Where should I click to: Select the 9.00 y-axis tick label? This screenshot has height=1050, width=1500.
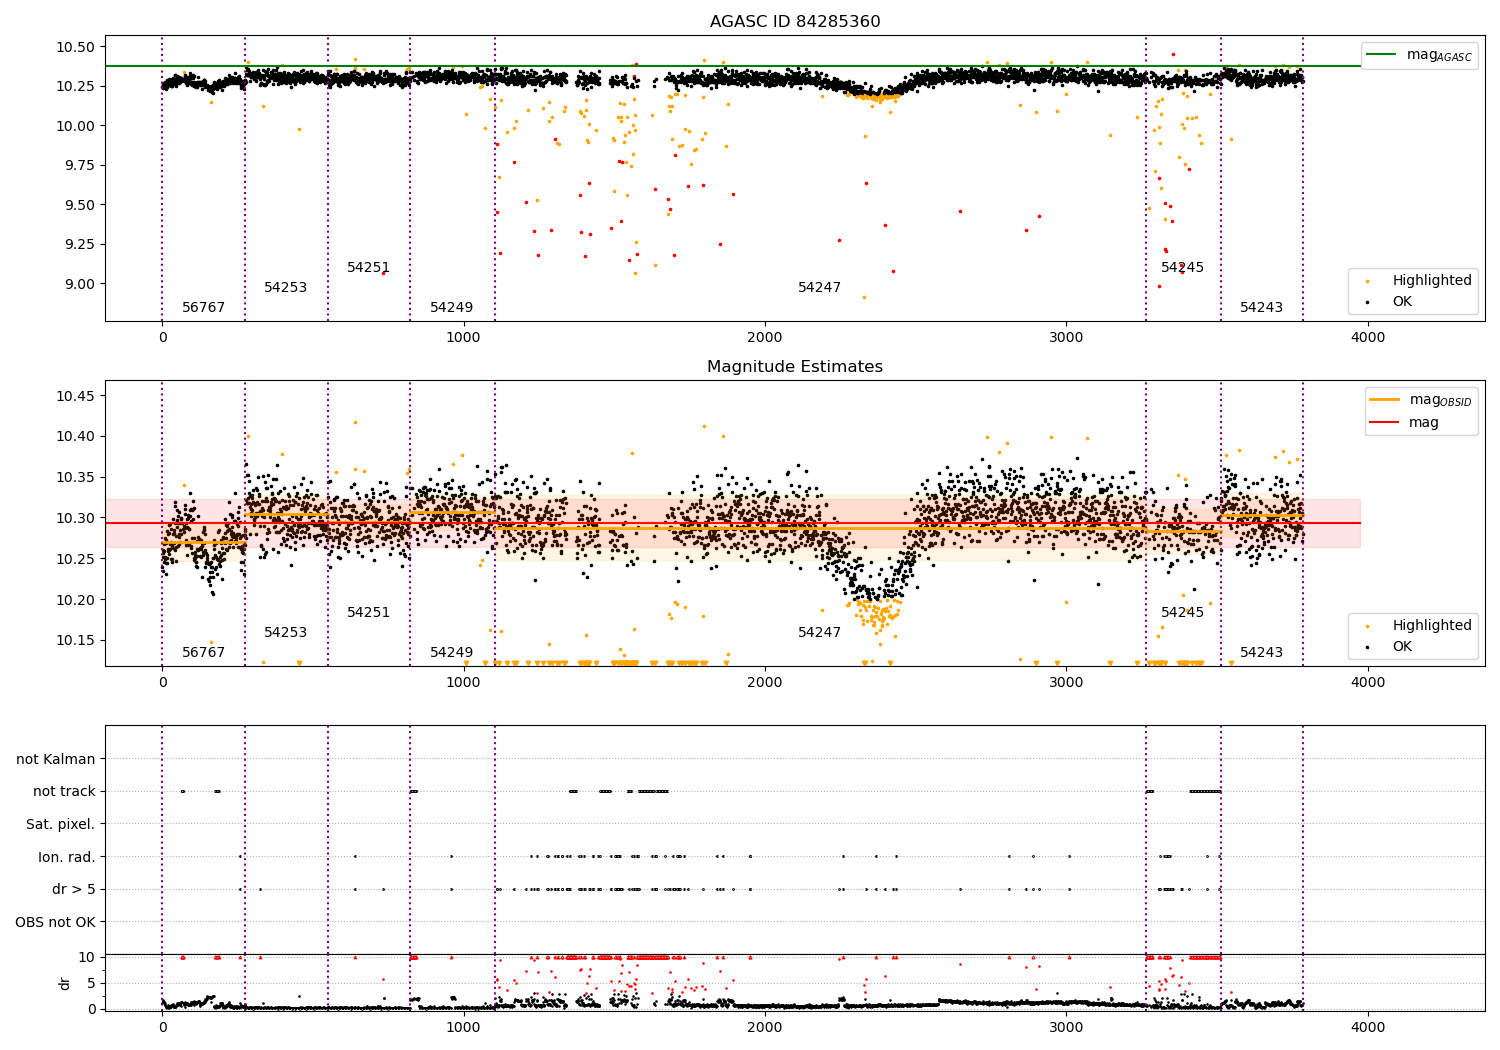[79, 284]
